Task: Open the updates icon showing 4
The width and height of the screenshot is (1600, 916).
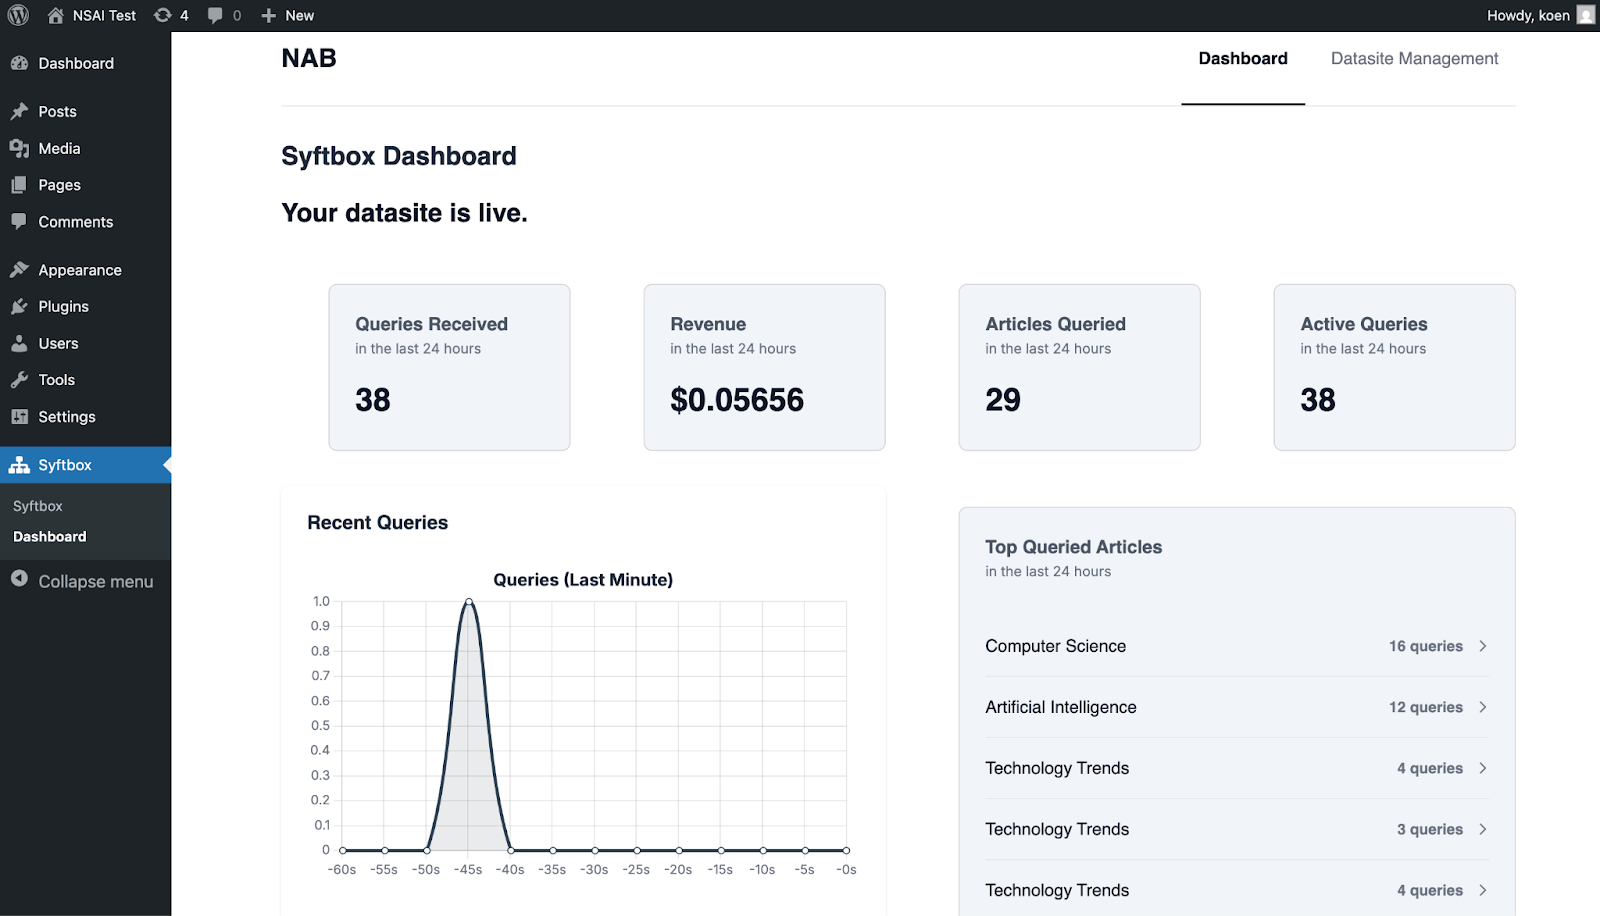Action: point(171,15)
